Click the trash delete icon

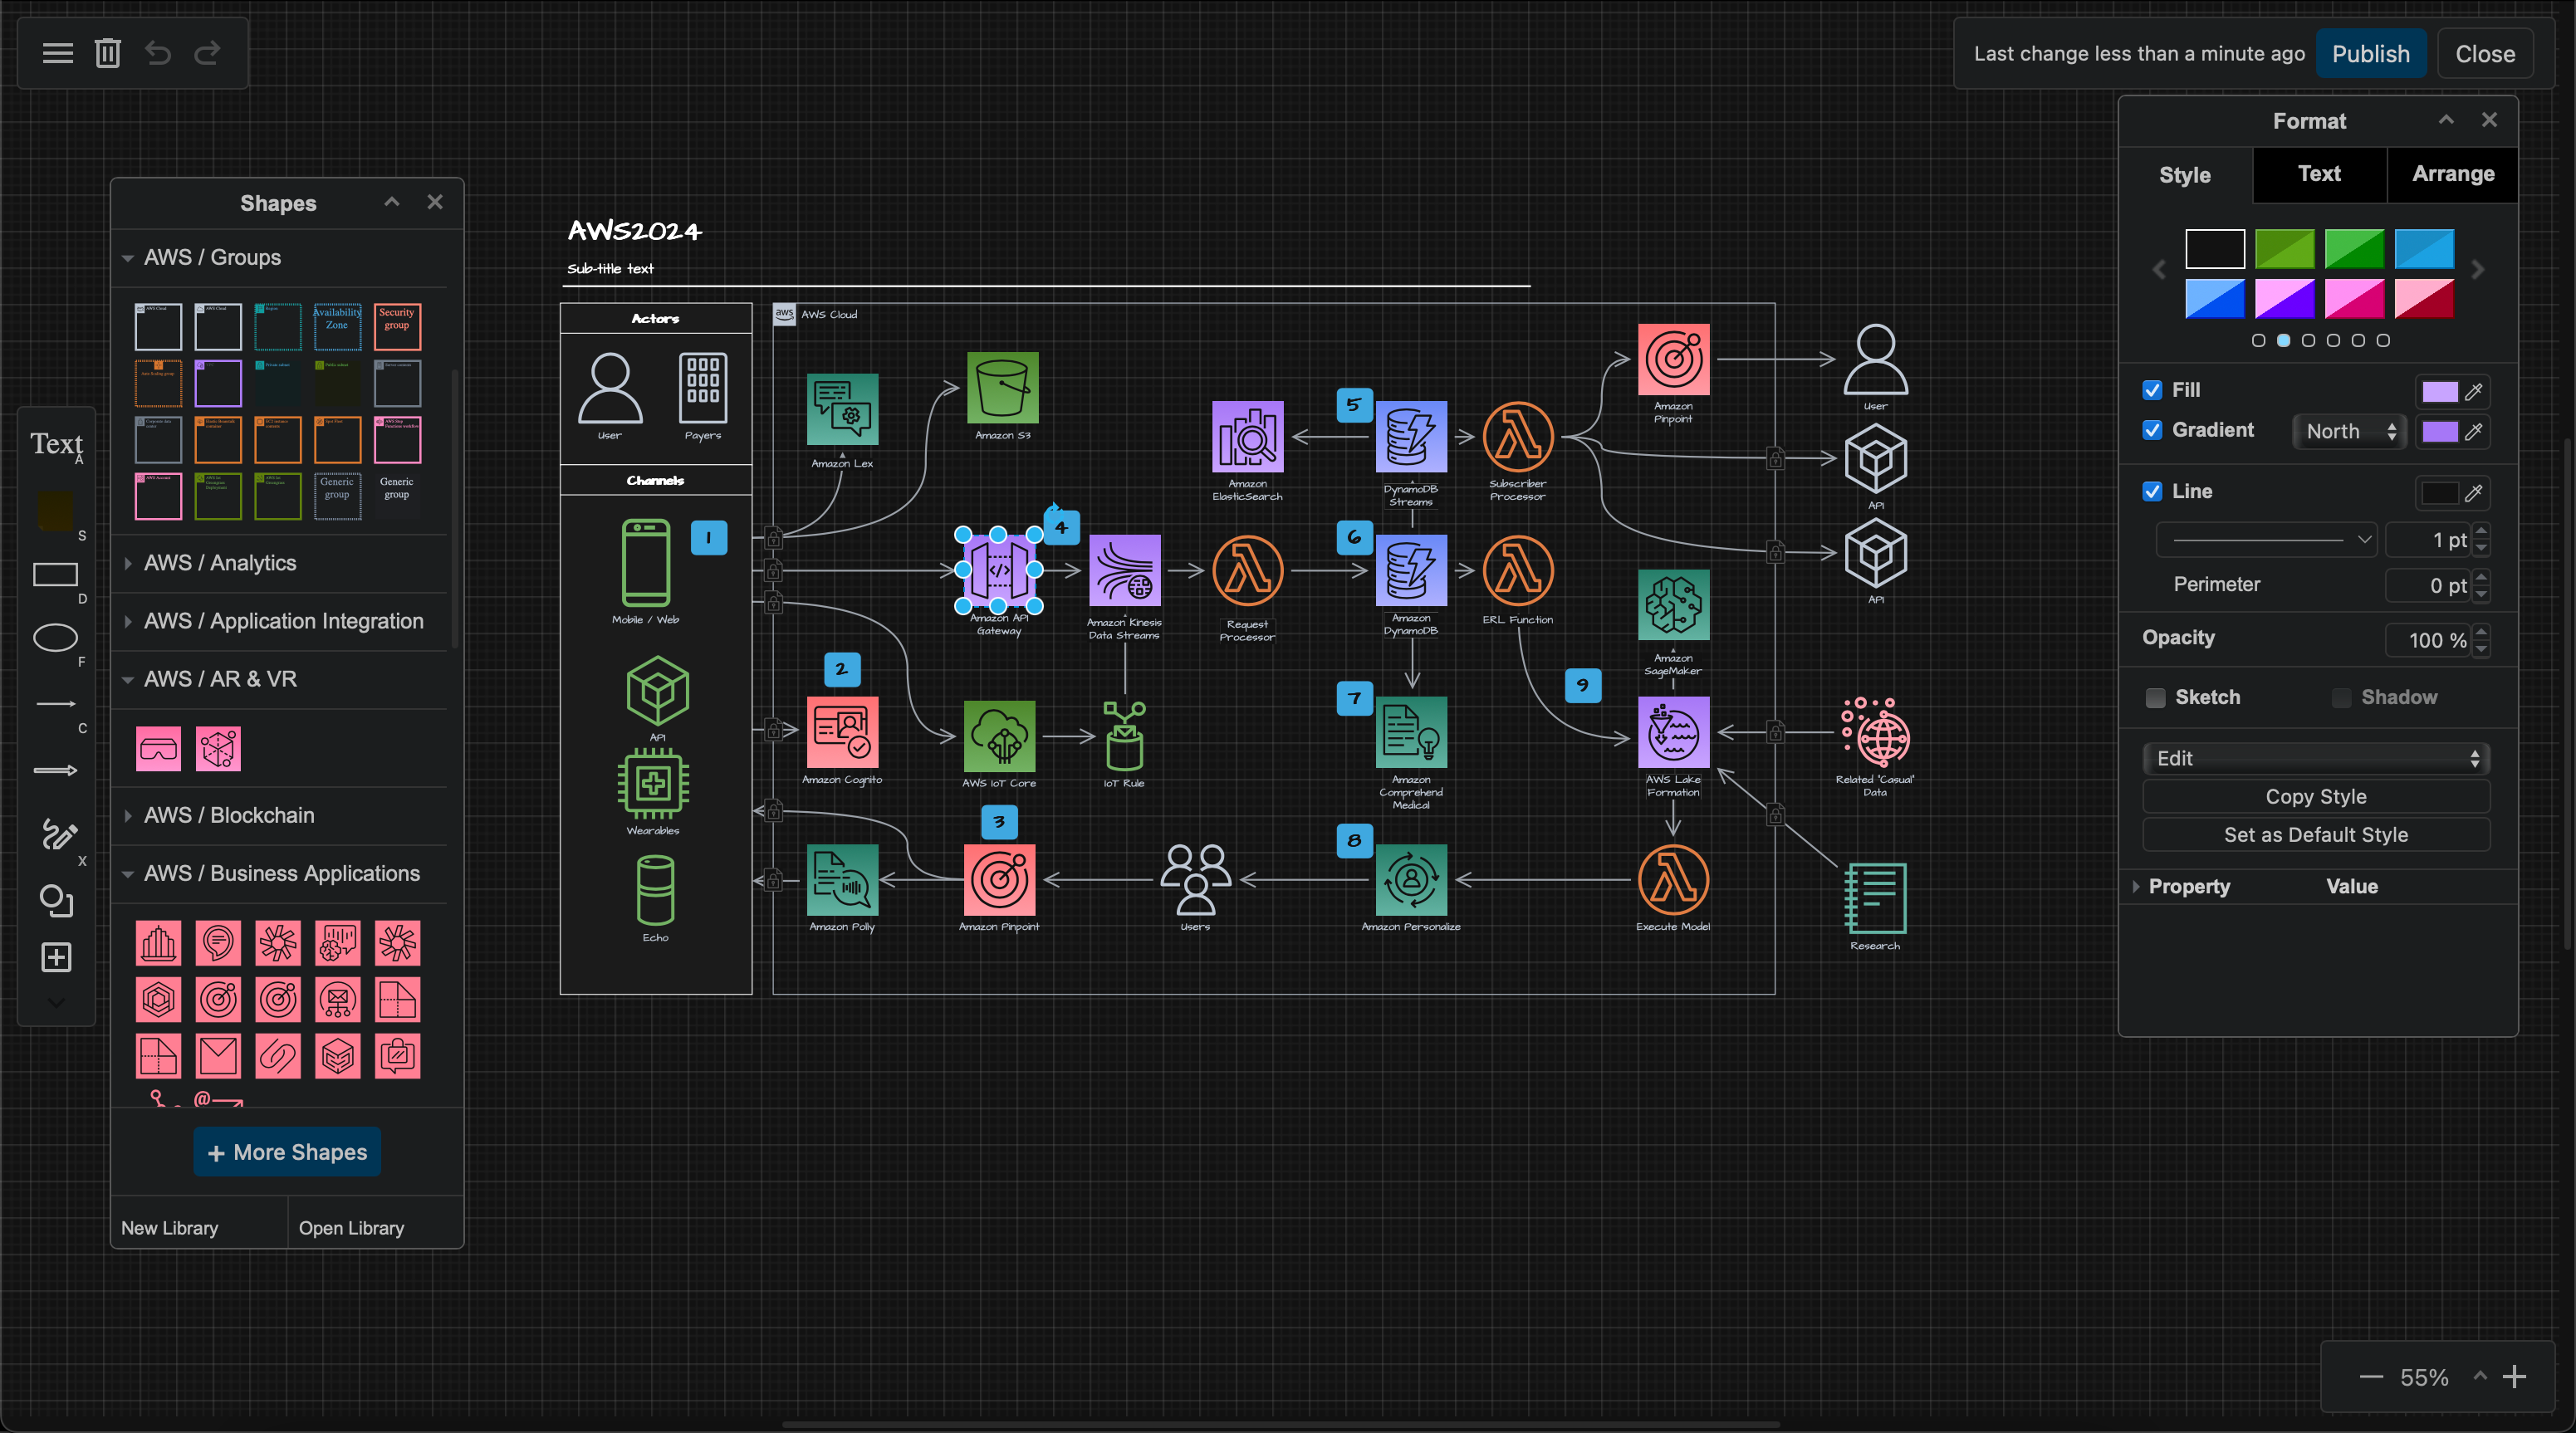tap(107, 53)
